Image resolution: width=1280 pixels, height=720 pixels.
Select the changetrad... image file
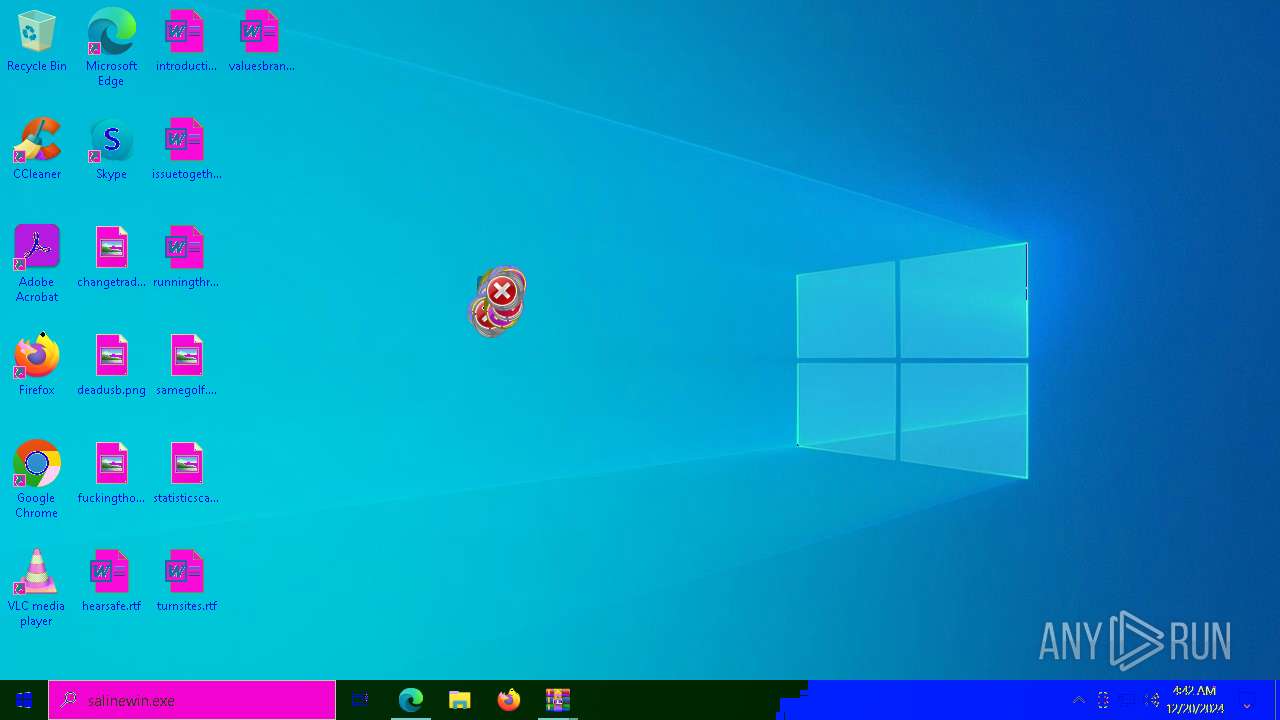[x=111, y=257]
